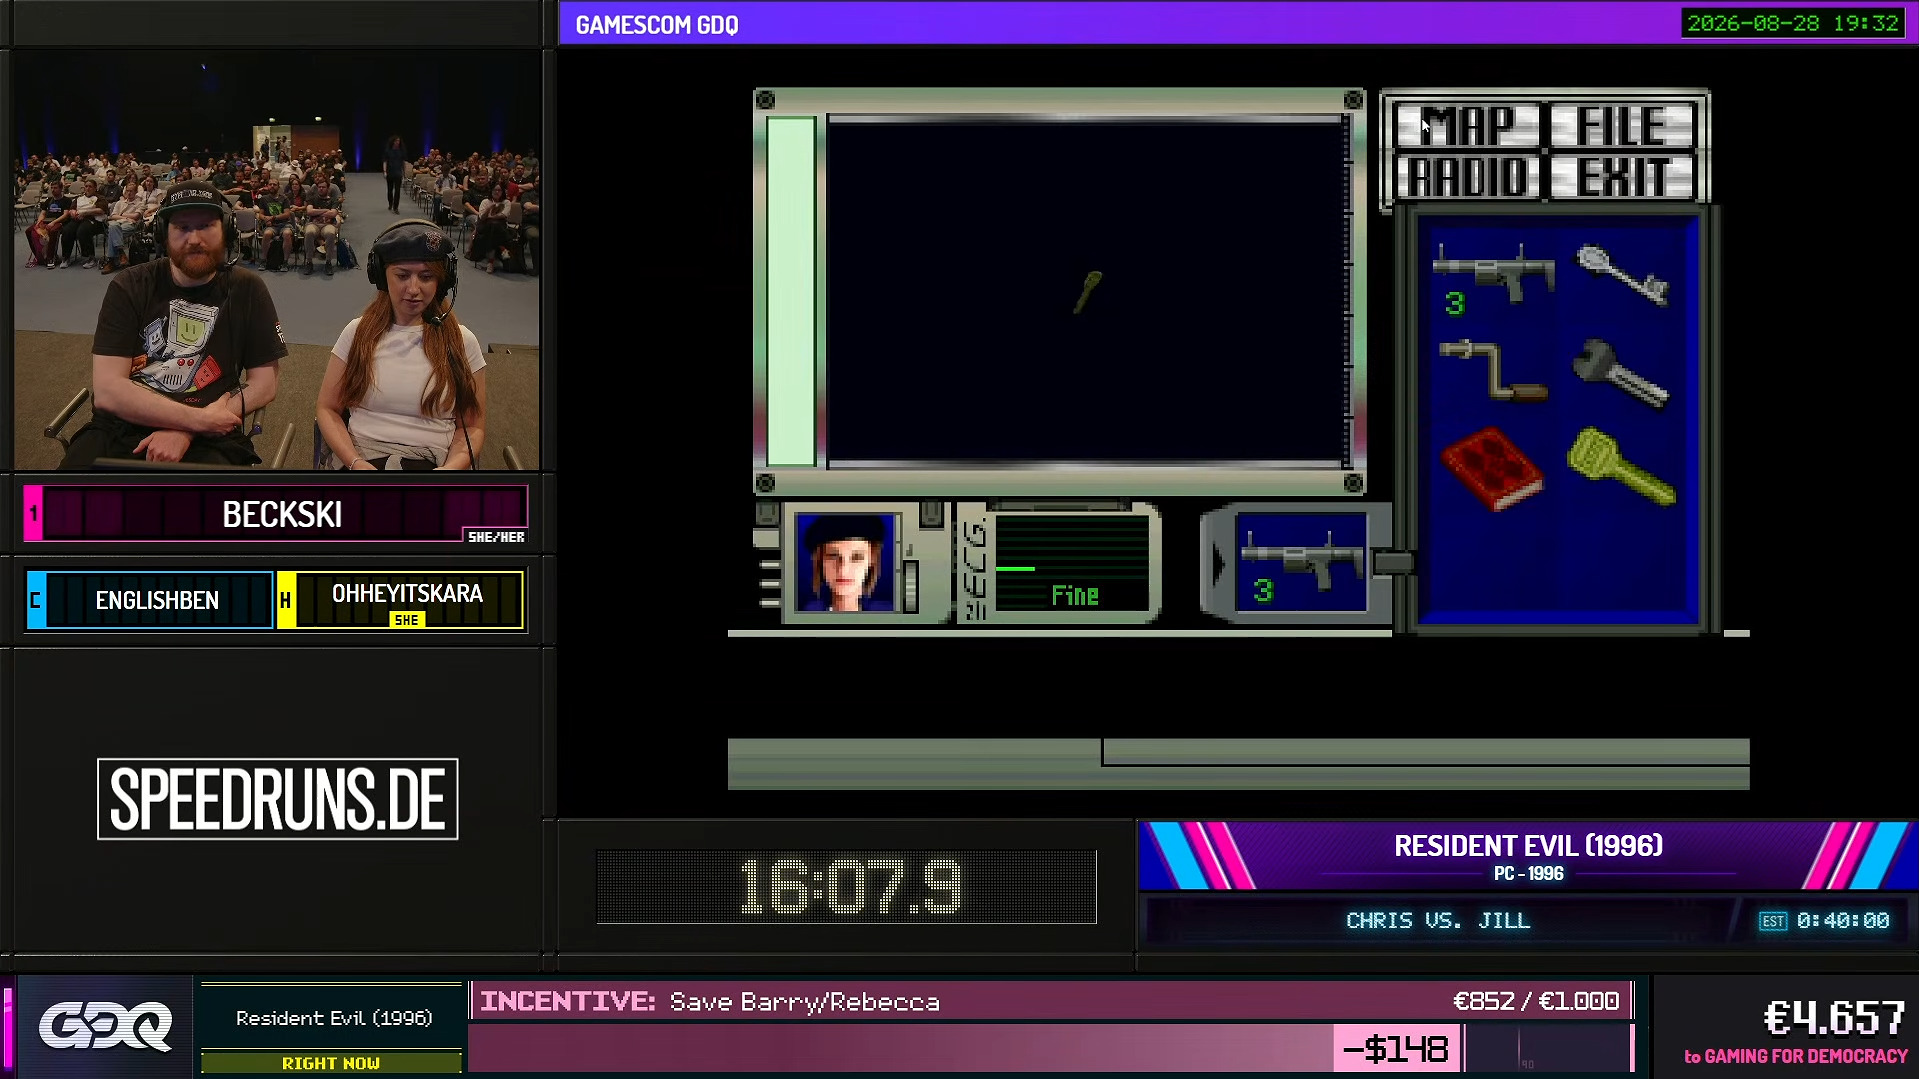Click the BECKSKI runner nameplate
Image resolution: width=1919 pixels, height=1079 pixels.
click(276, 514)
